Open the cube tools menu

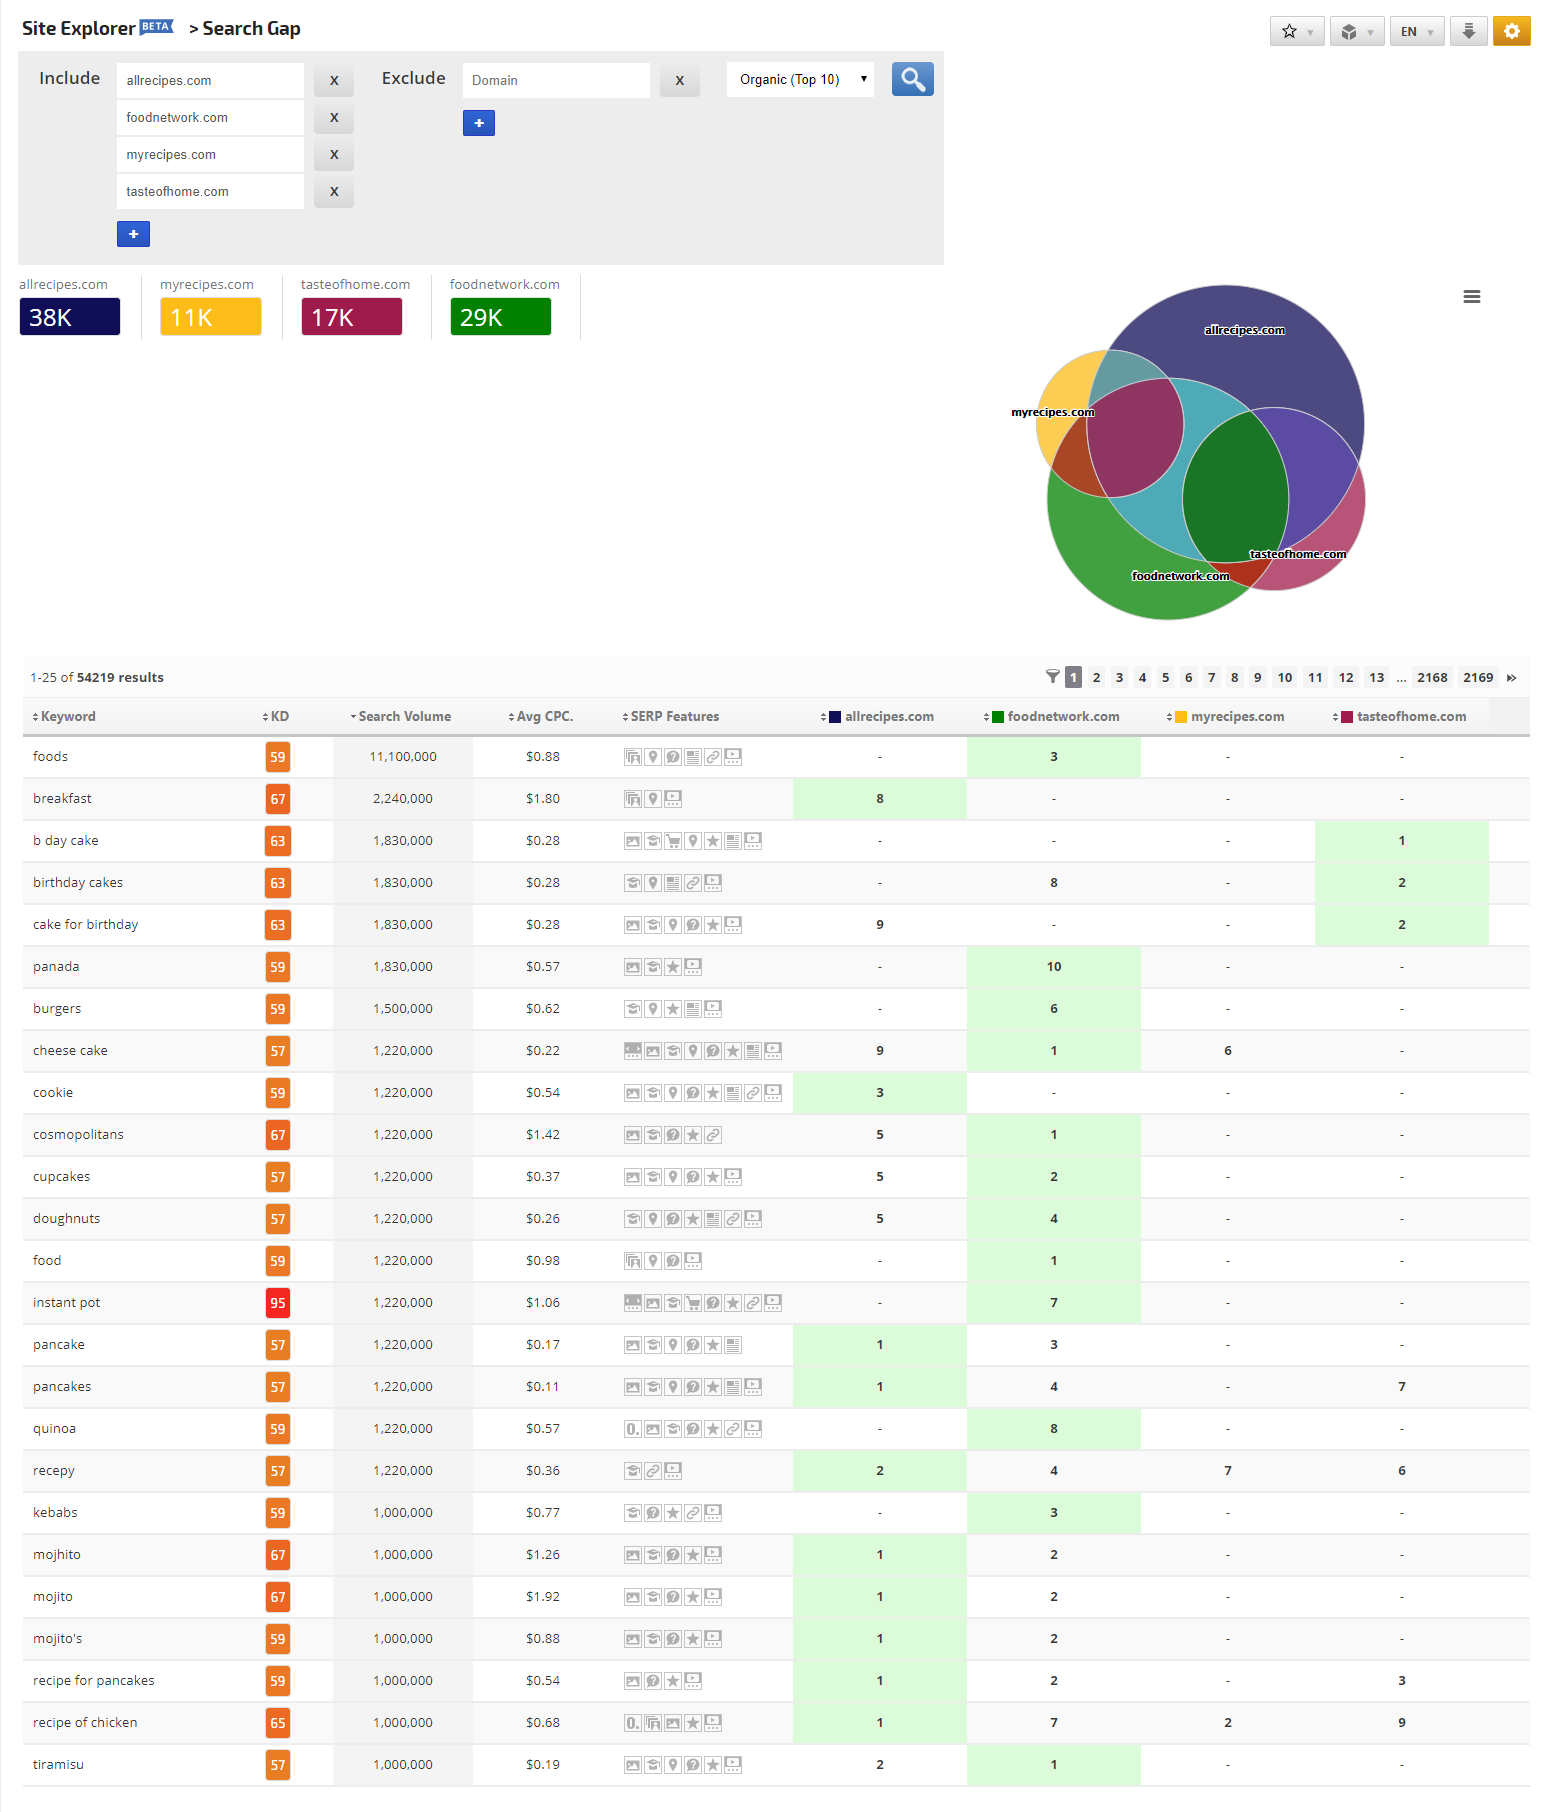tap(1357, 31)
